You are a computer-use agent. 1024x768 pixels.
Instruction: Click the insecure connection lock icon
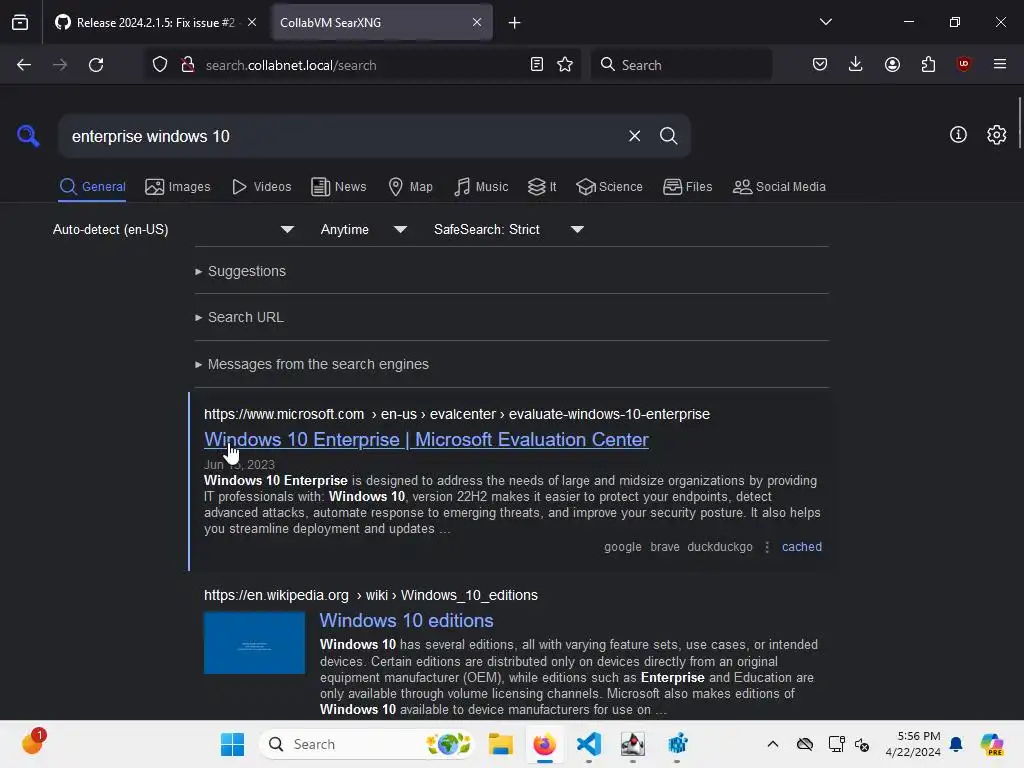187,65
